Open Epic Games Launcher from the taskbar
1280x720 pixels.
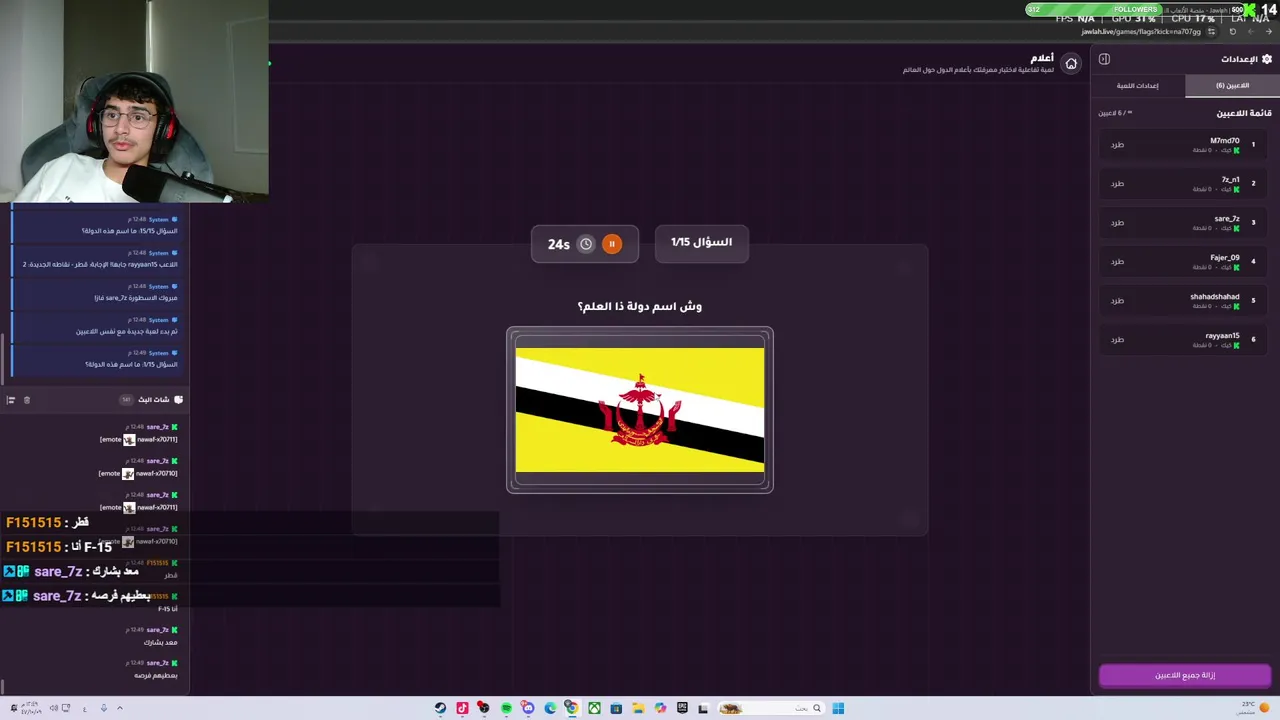point(682,708)
